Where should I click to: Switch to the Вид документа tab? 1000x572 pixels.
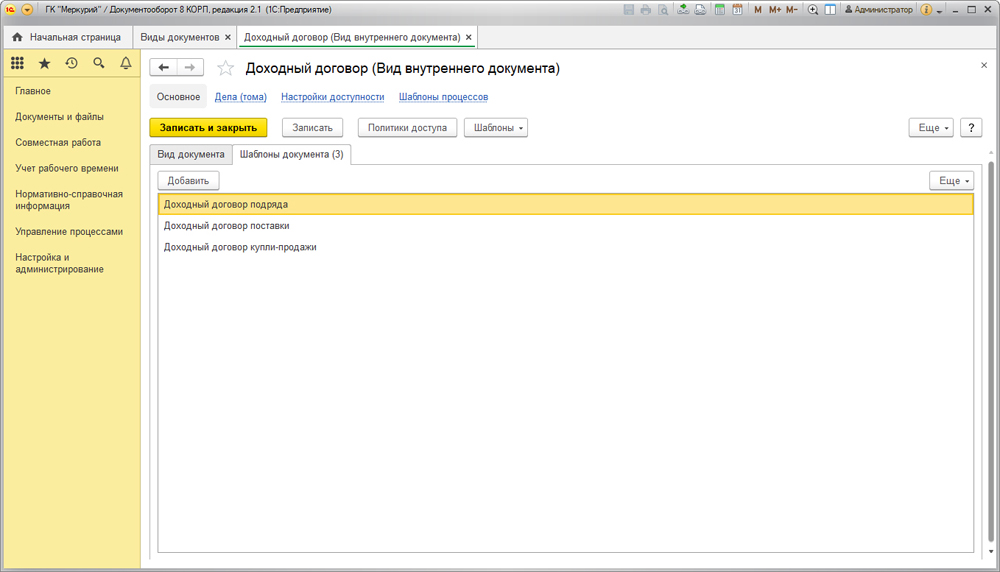coord(191,155)
